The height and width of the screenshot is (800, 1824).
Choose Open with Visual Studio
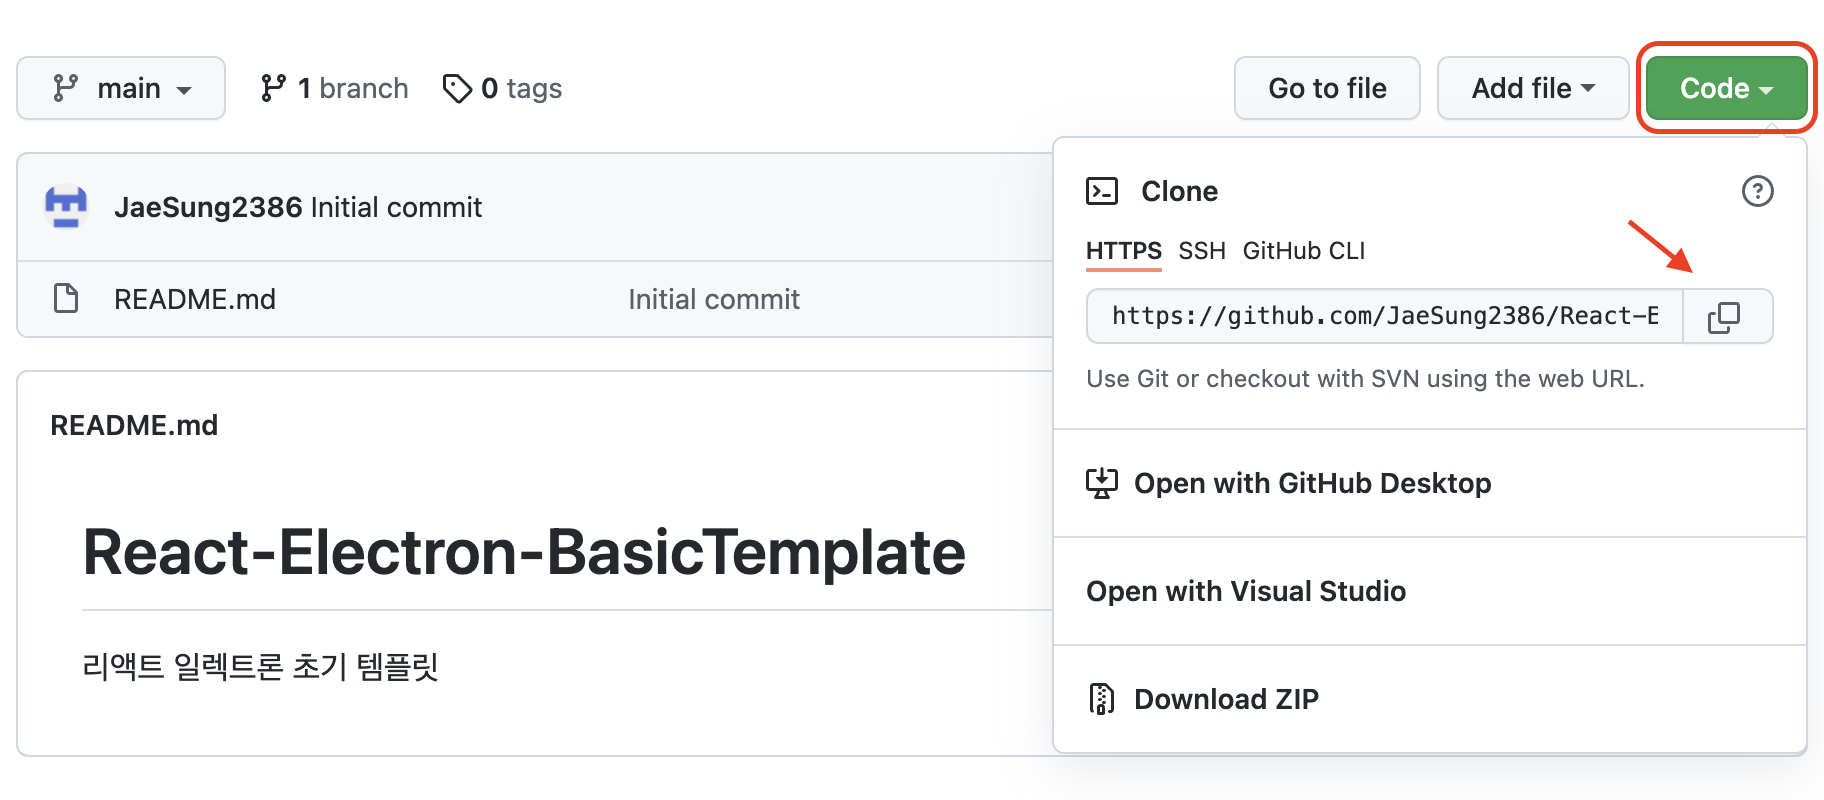pyautogui.click(x=1246, y=592)
